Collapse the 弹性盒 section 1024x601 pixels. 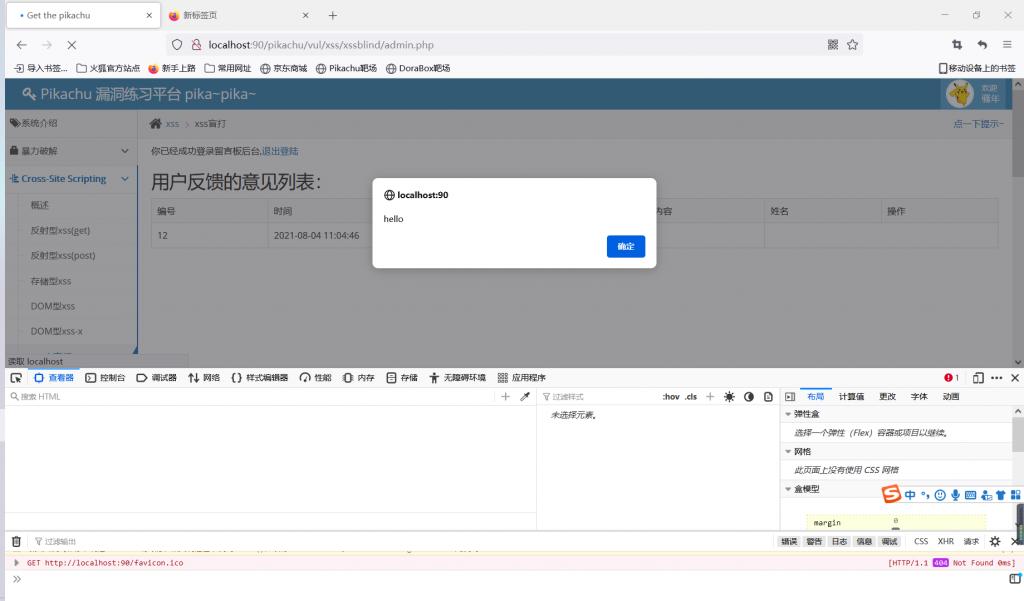coord(788,414)
